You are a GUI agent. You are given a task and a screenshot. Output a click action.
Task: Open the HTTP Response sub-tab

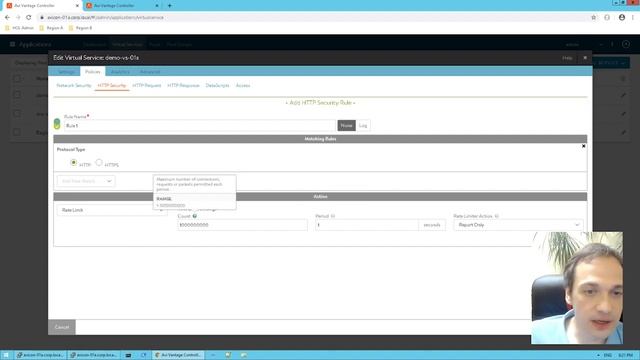point(183,85)
